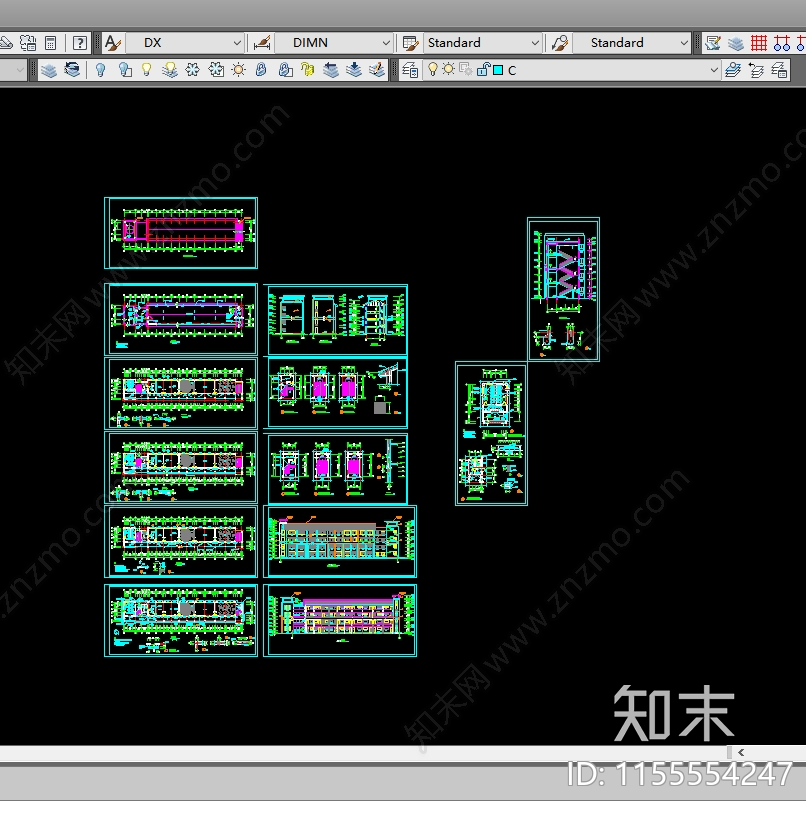Click the Thaw All Layers sun icon

pos(239,70)
